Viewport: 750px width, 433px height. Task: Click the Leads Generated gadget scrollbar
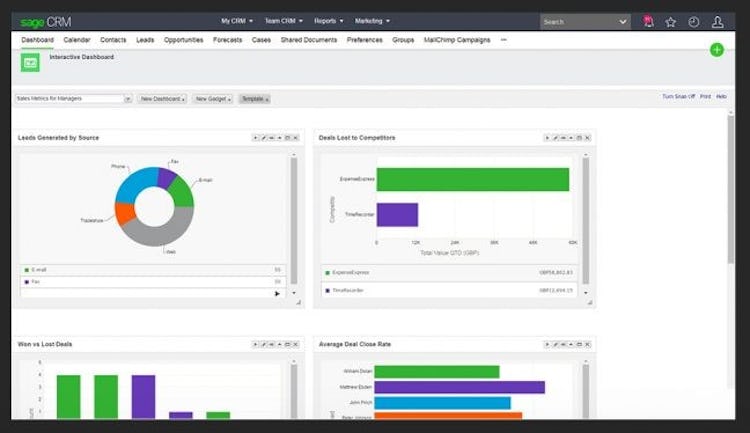click(x=294, y=221)
